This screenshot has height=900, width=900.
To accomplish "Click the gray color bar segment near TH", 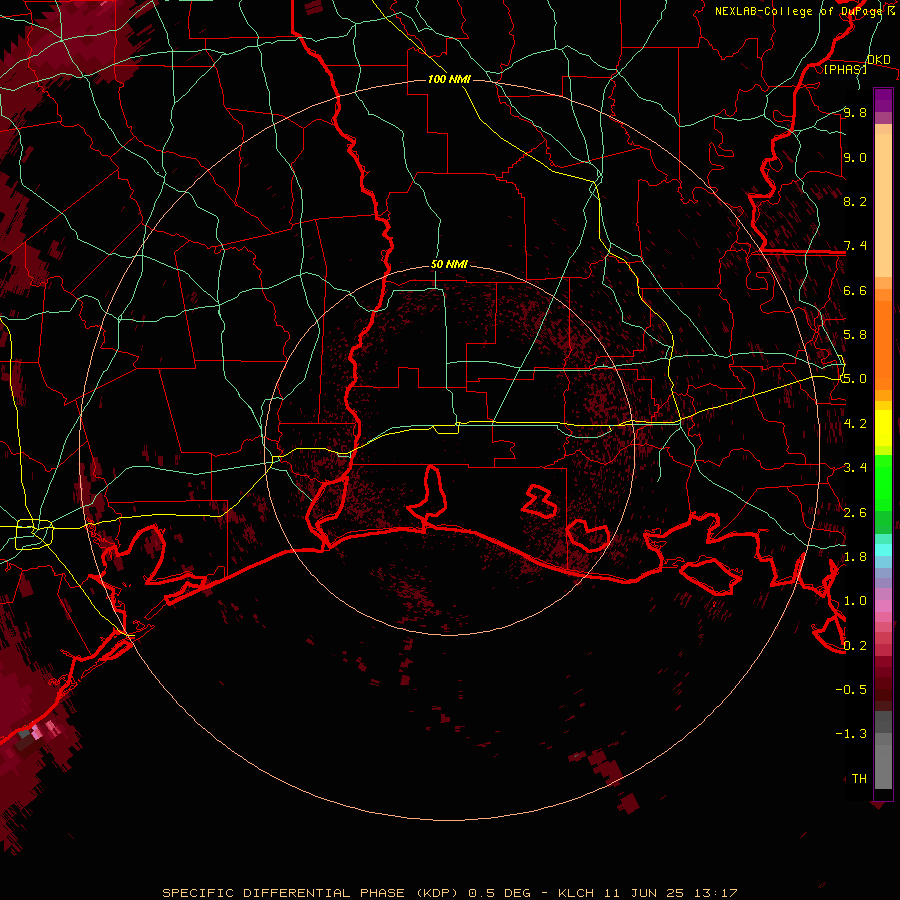I will [883, 766].
